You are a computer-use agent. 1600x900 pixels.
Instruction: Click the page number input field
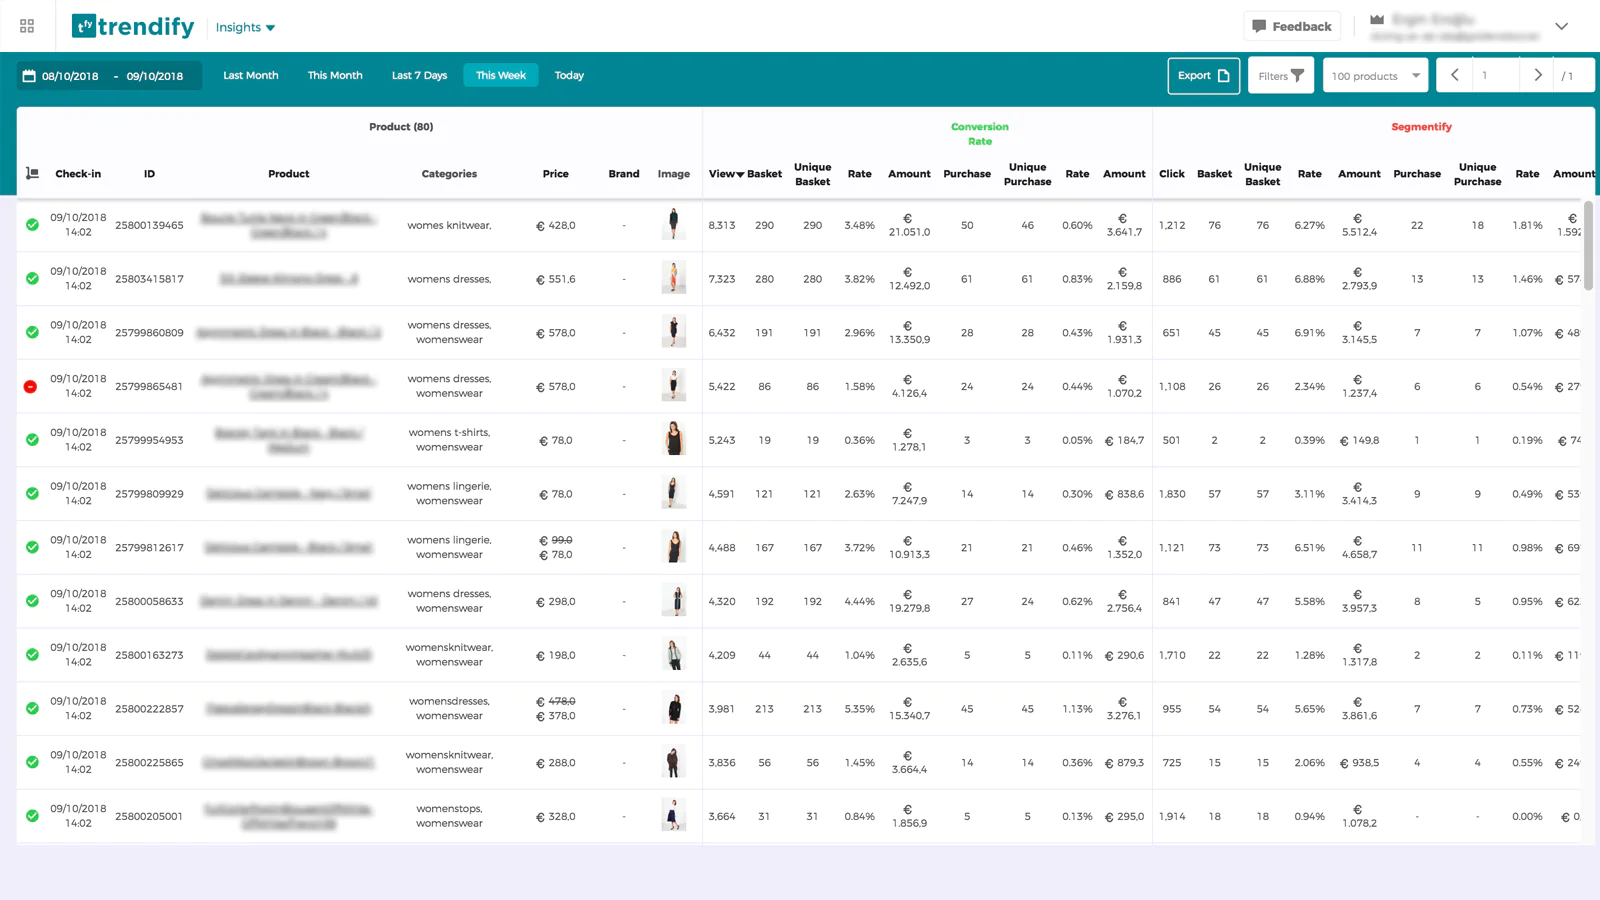click(1495, 76)
